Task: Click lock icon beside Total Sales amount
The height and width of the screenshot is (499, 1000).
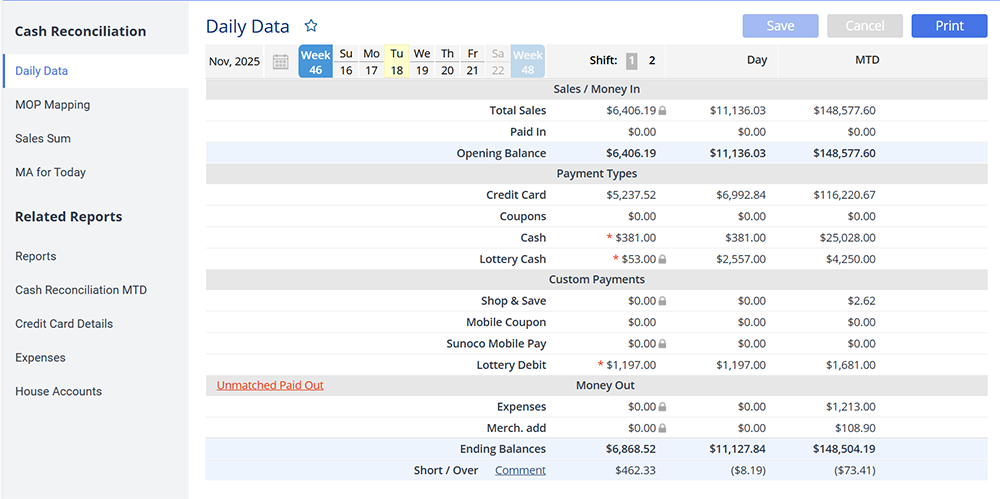Action: [662, 111]
